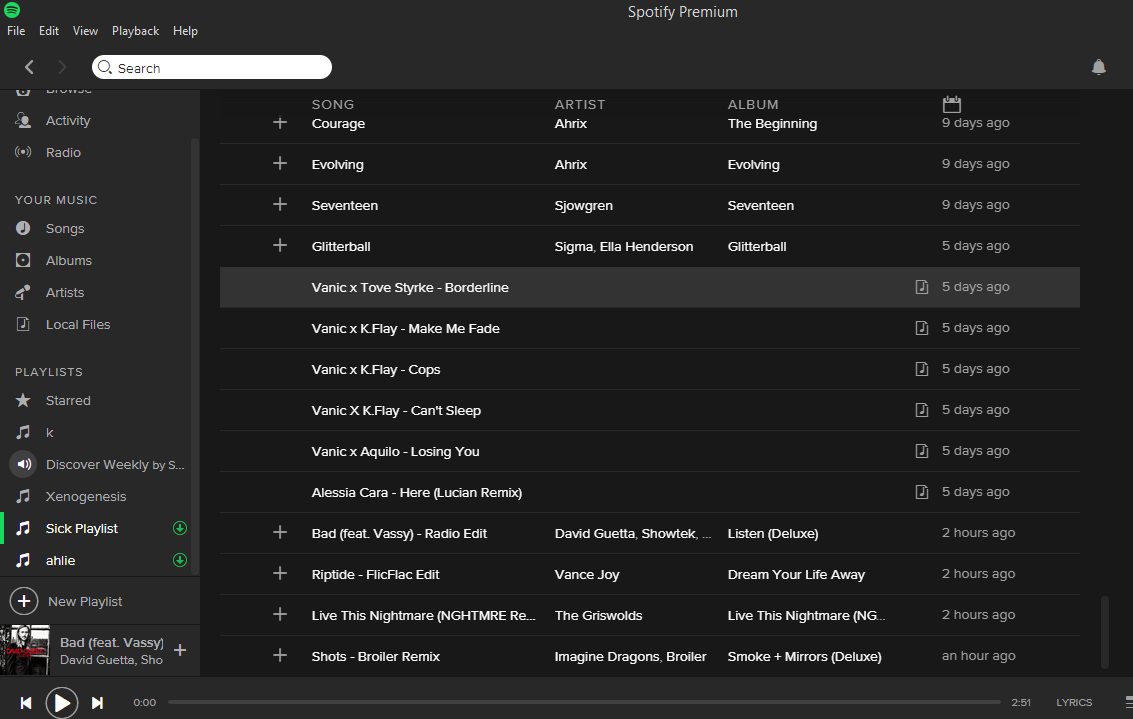Add Seventeen to Your Music
The width and height of the screenshot is (1133, 719).
(x=280, y=204)
